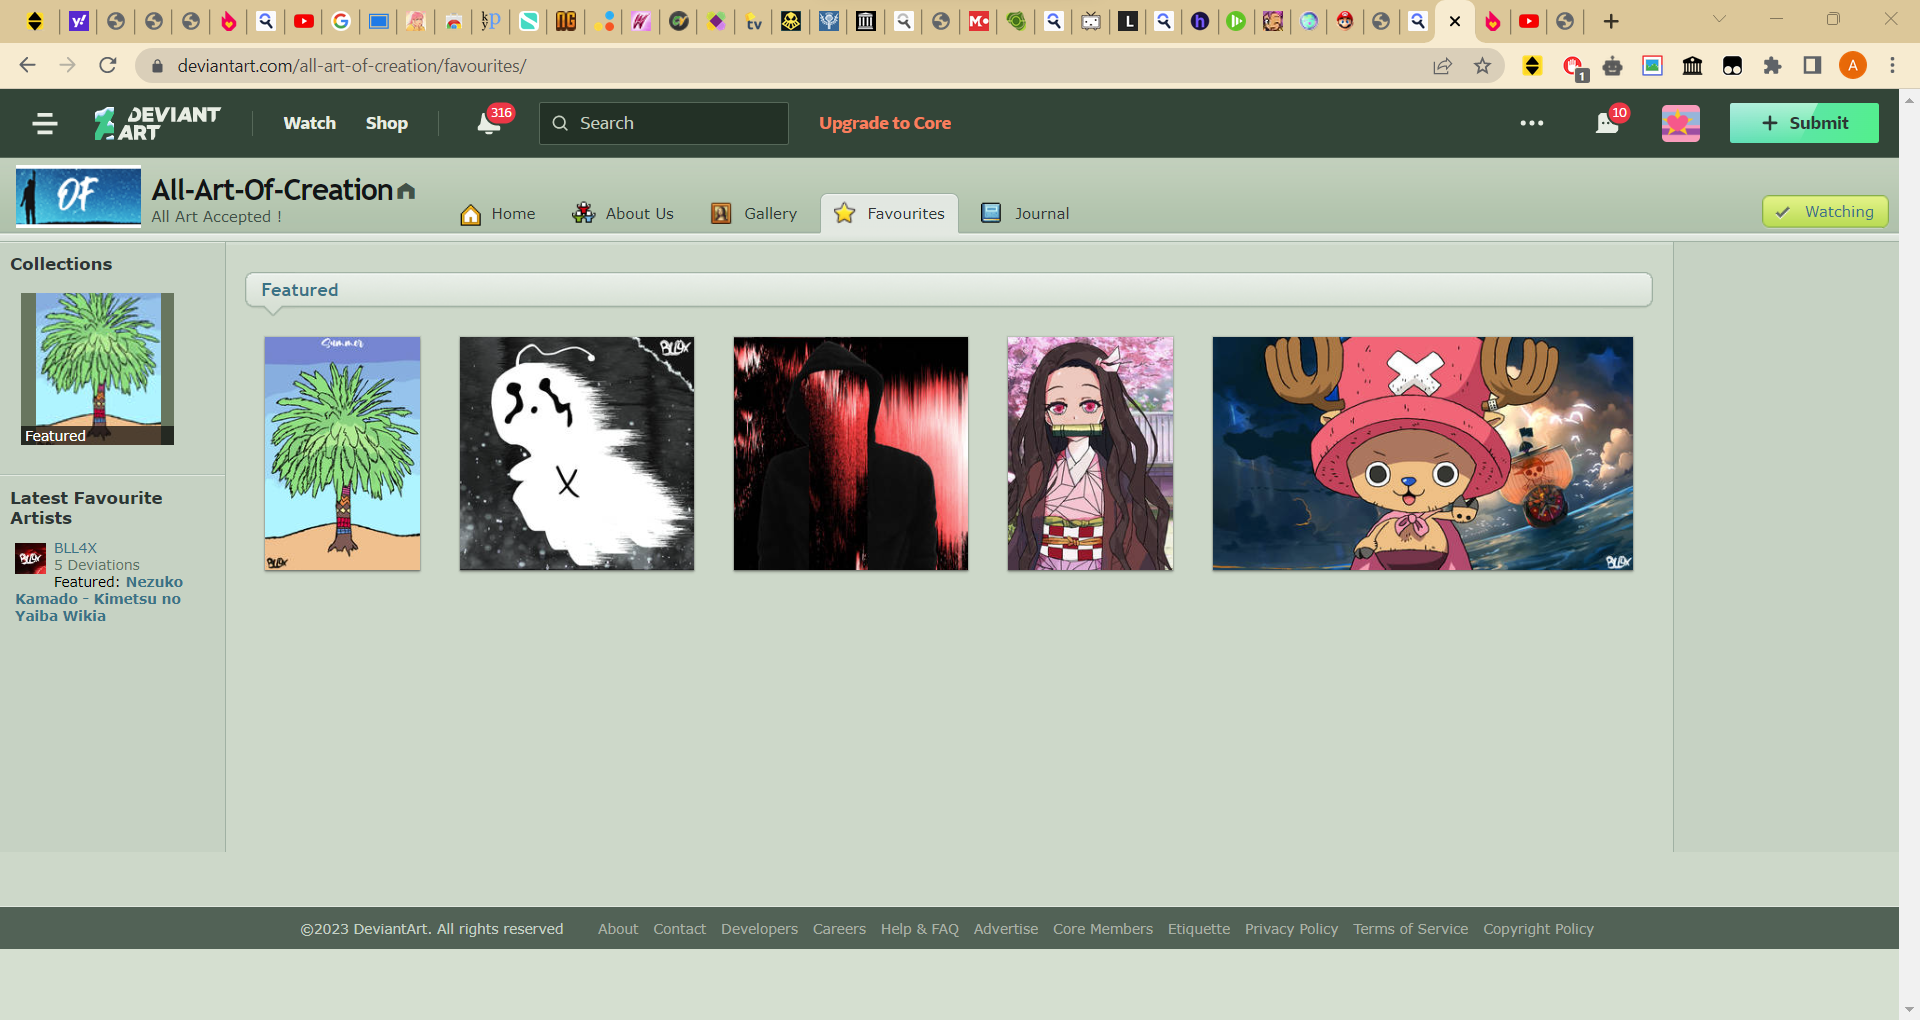Click the red adblock extension icon
Viewport: 1920px width, 1020px height.
point(1573,67)
